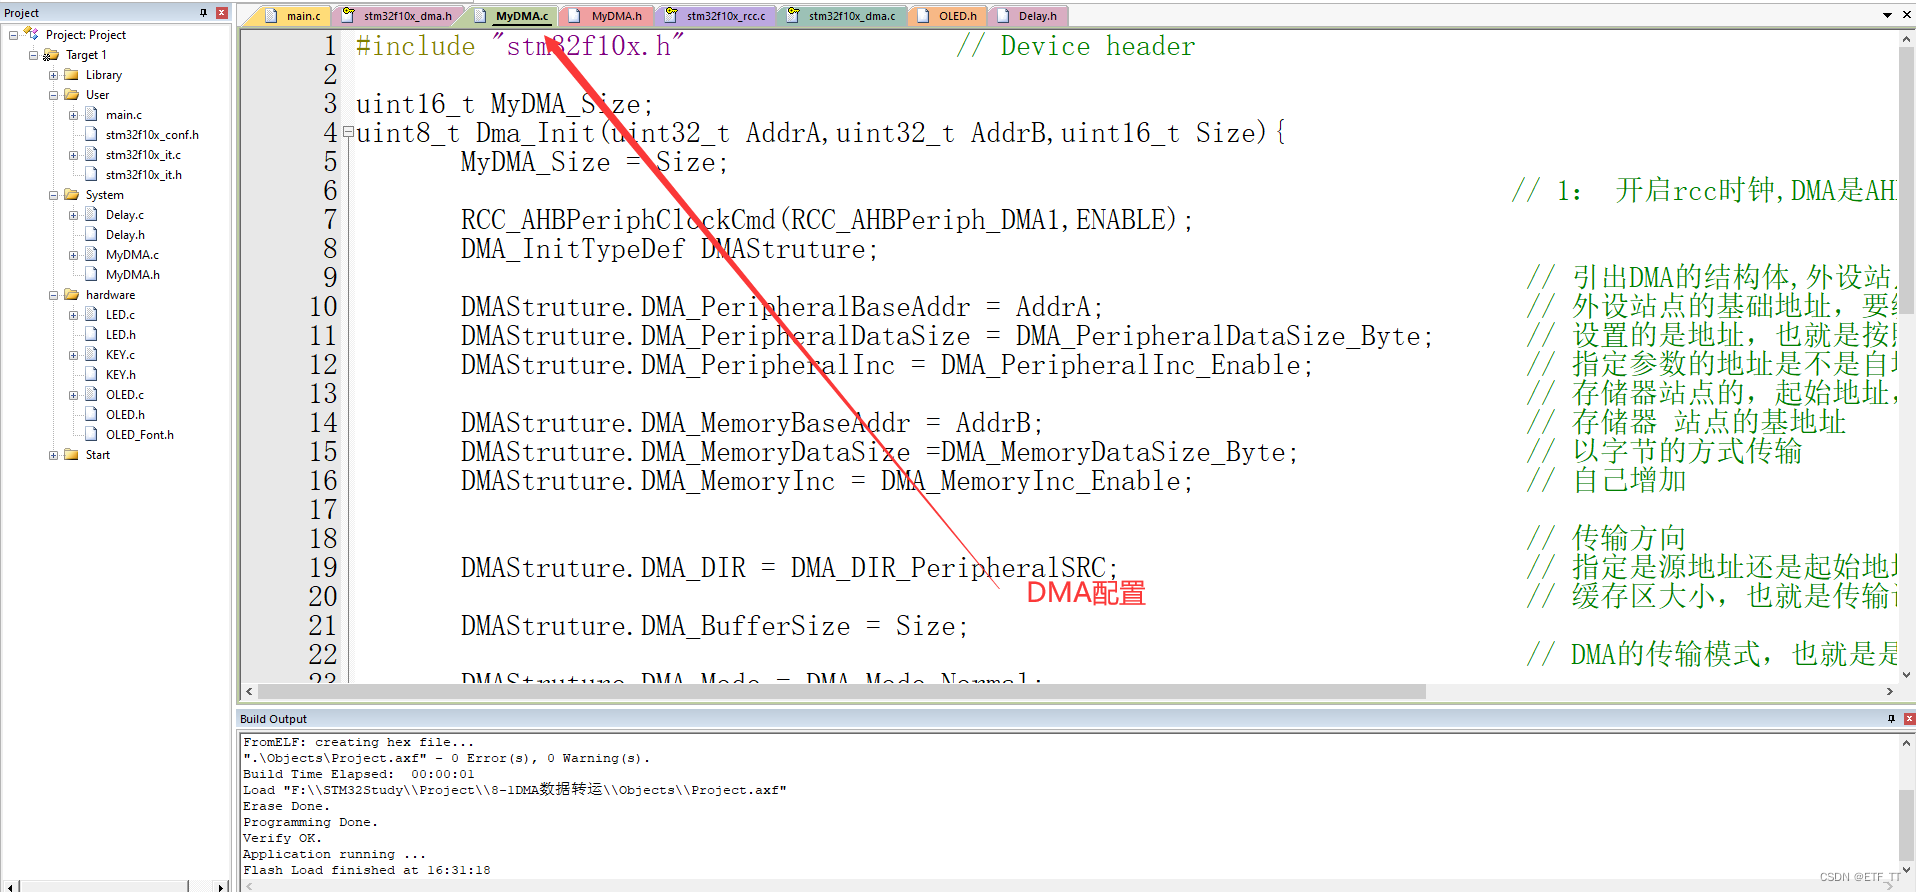Select OLED.c in hardware folder
The width and height of the screenshot is (1916, 892).
(x=124, y=395)
